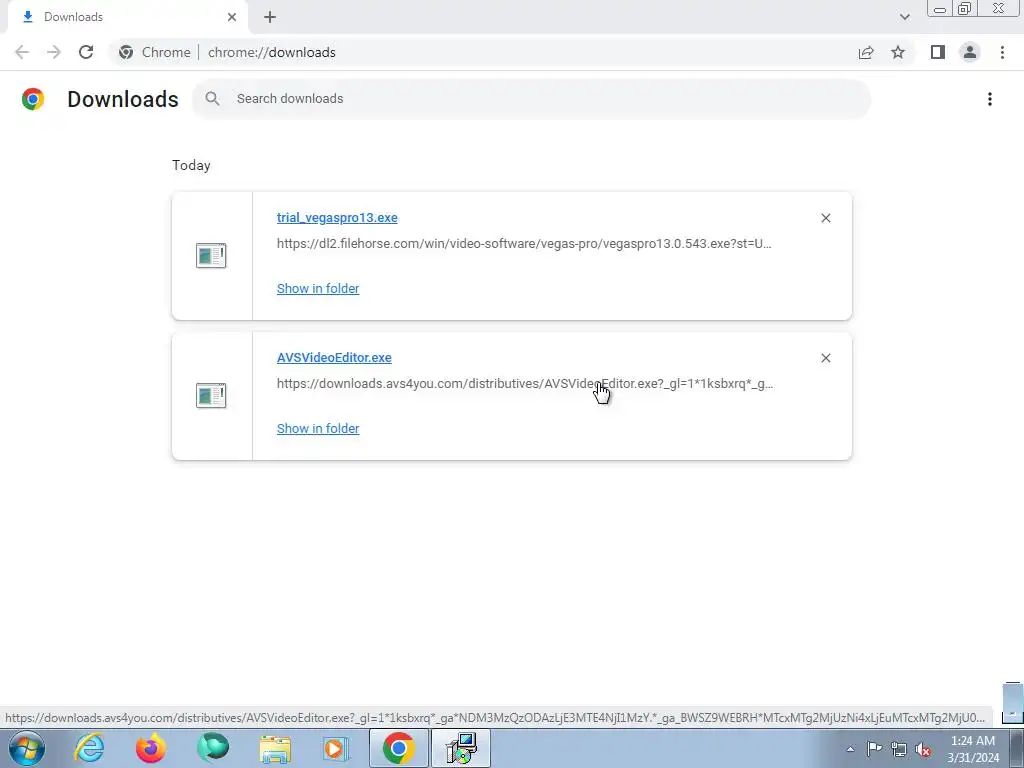
Task: Bookmark this tab with the star icon
Action: (x=898, y=52)
